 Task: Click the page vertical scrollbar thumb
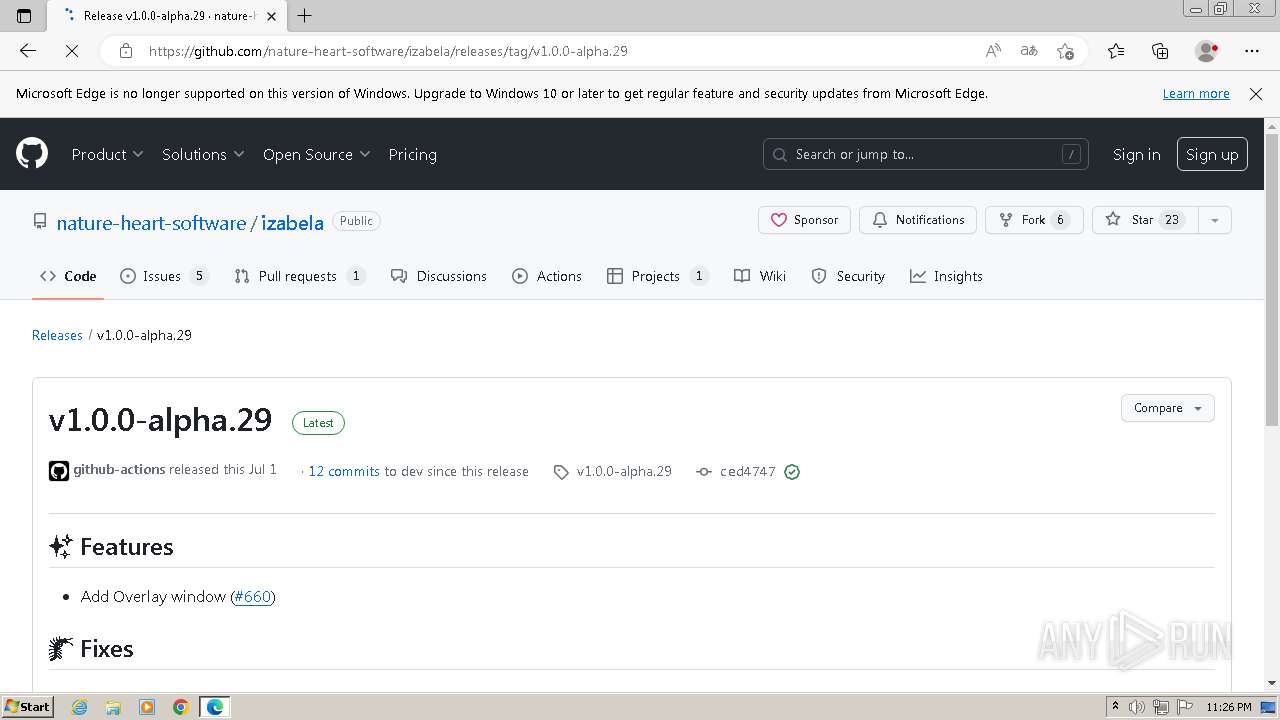1272,280
